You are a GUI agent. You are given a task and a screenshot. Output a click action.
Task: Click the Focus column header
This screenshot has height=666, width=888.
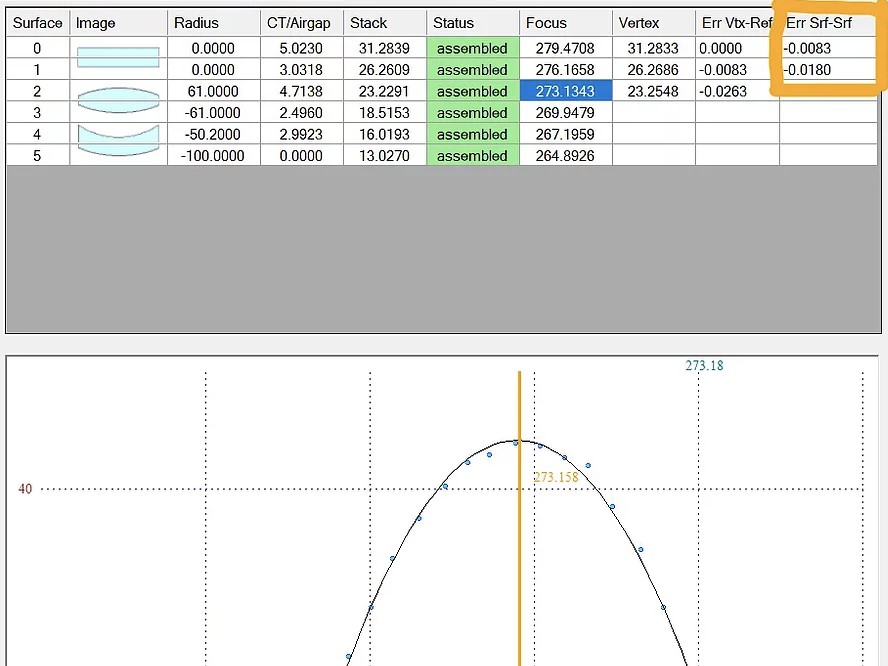(x=565, y=23)
